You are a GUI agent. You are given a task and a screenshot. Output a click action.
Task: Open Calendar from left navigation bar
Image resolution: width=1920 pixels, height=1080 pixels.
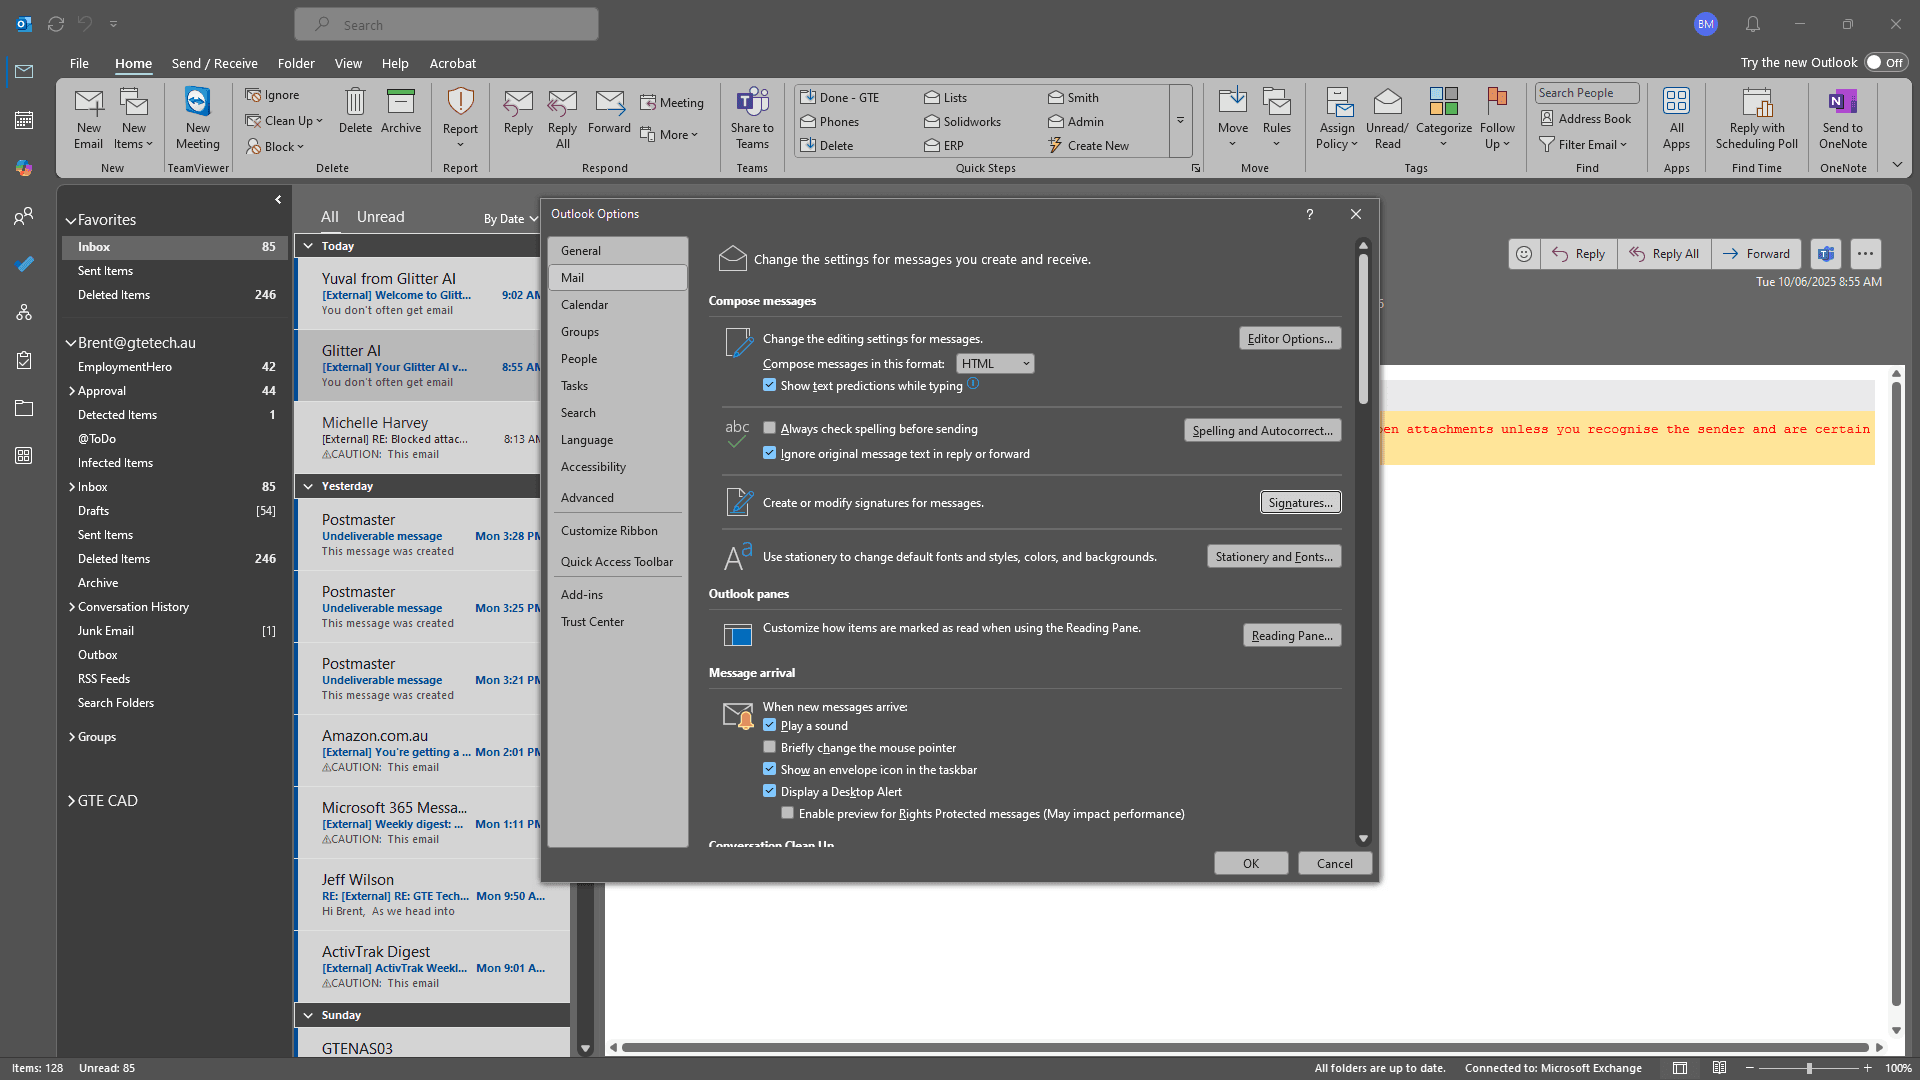tap(24, 120)
